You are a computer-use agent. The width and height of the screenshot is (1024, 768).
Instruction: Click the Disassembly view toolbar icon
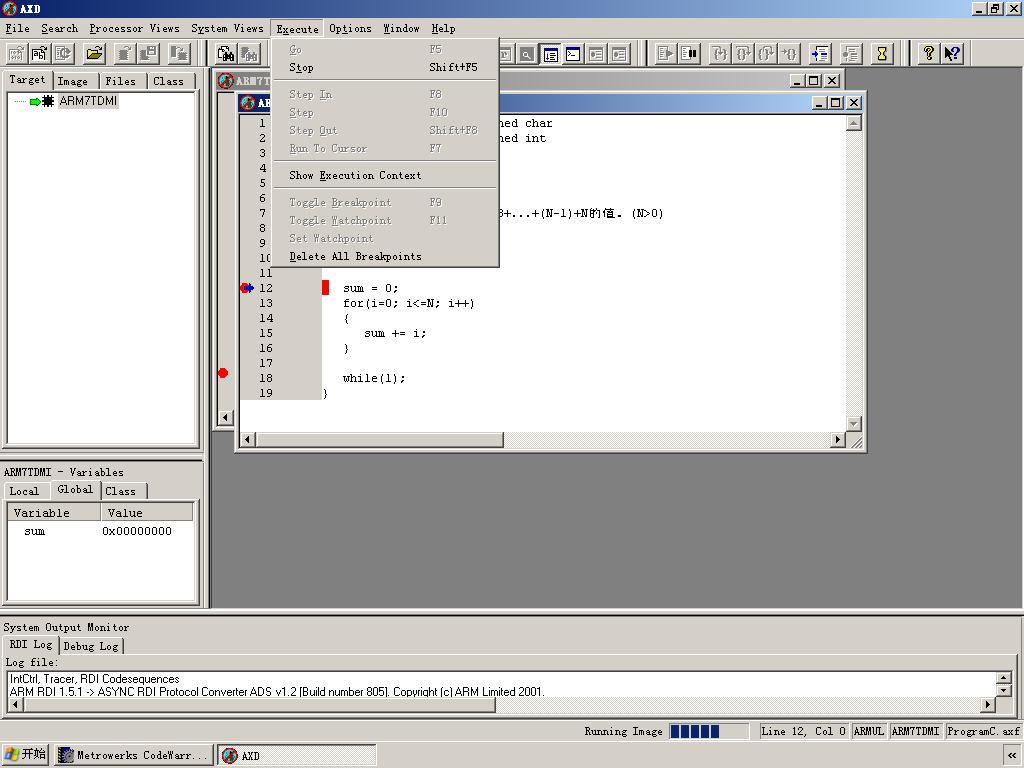pyautogui.click(x=550, y=54)
